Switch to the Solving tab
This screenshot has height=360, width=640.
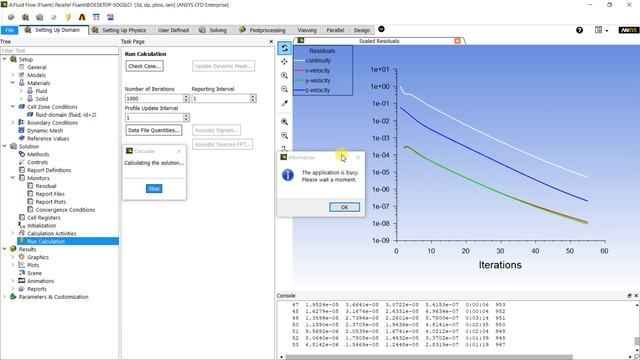pyautogui.click(x=213, y=30)
